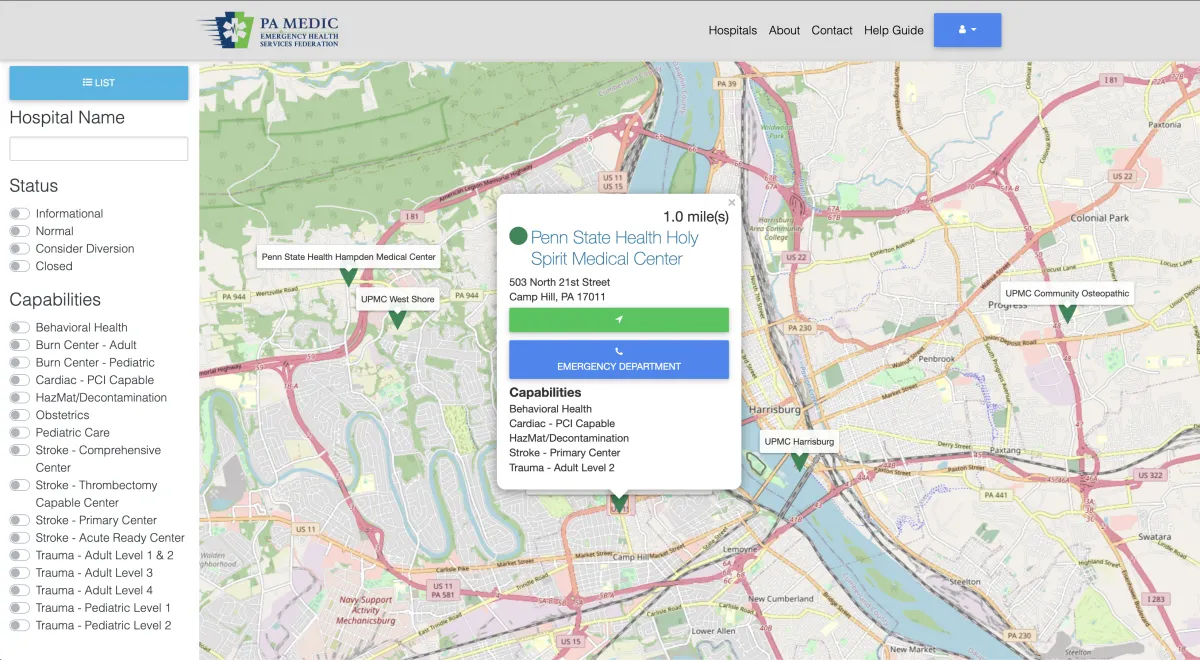Click the 1.0 mile(s) distance text
Image resolution: width=1200 pixels, height=660 pixels.
pos(696,216)
